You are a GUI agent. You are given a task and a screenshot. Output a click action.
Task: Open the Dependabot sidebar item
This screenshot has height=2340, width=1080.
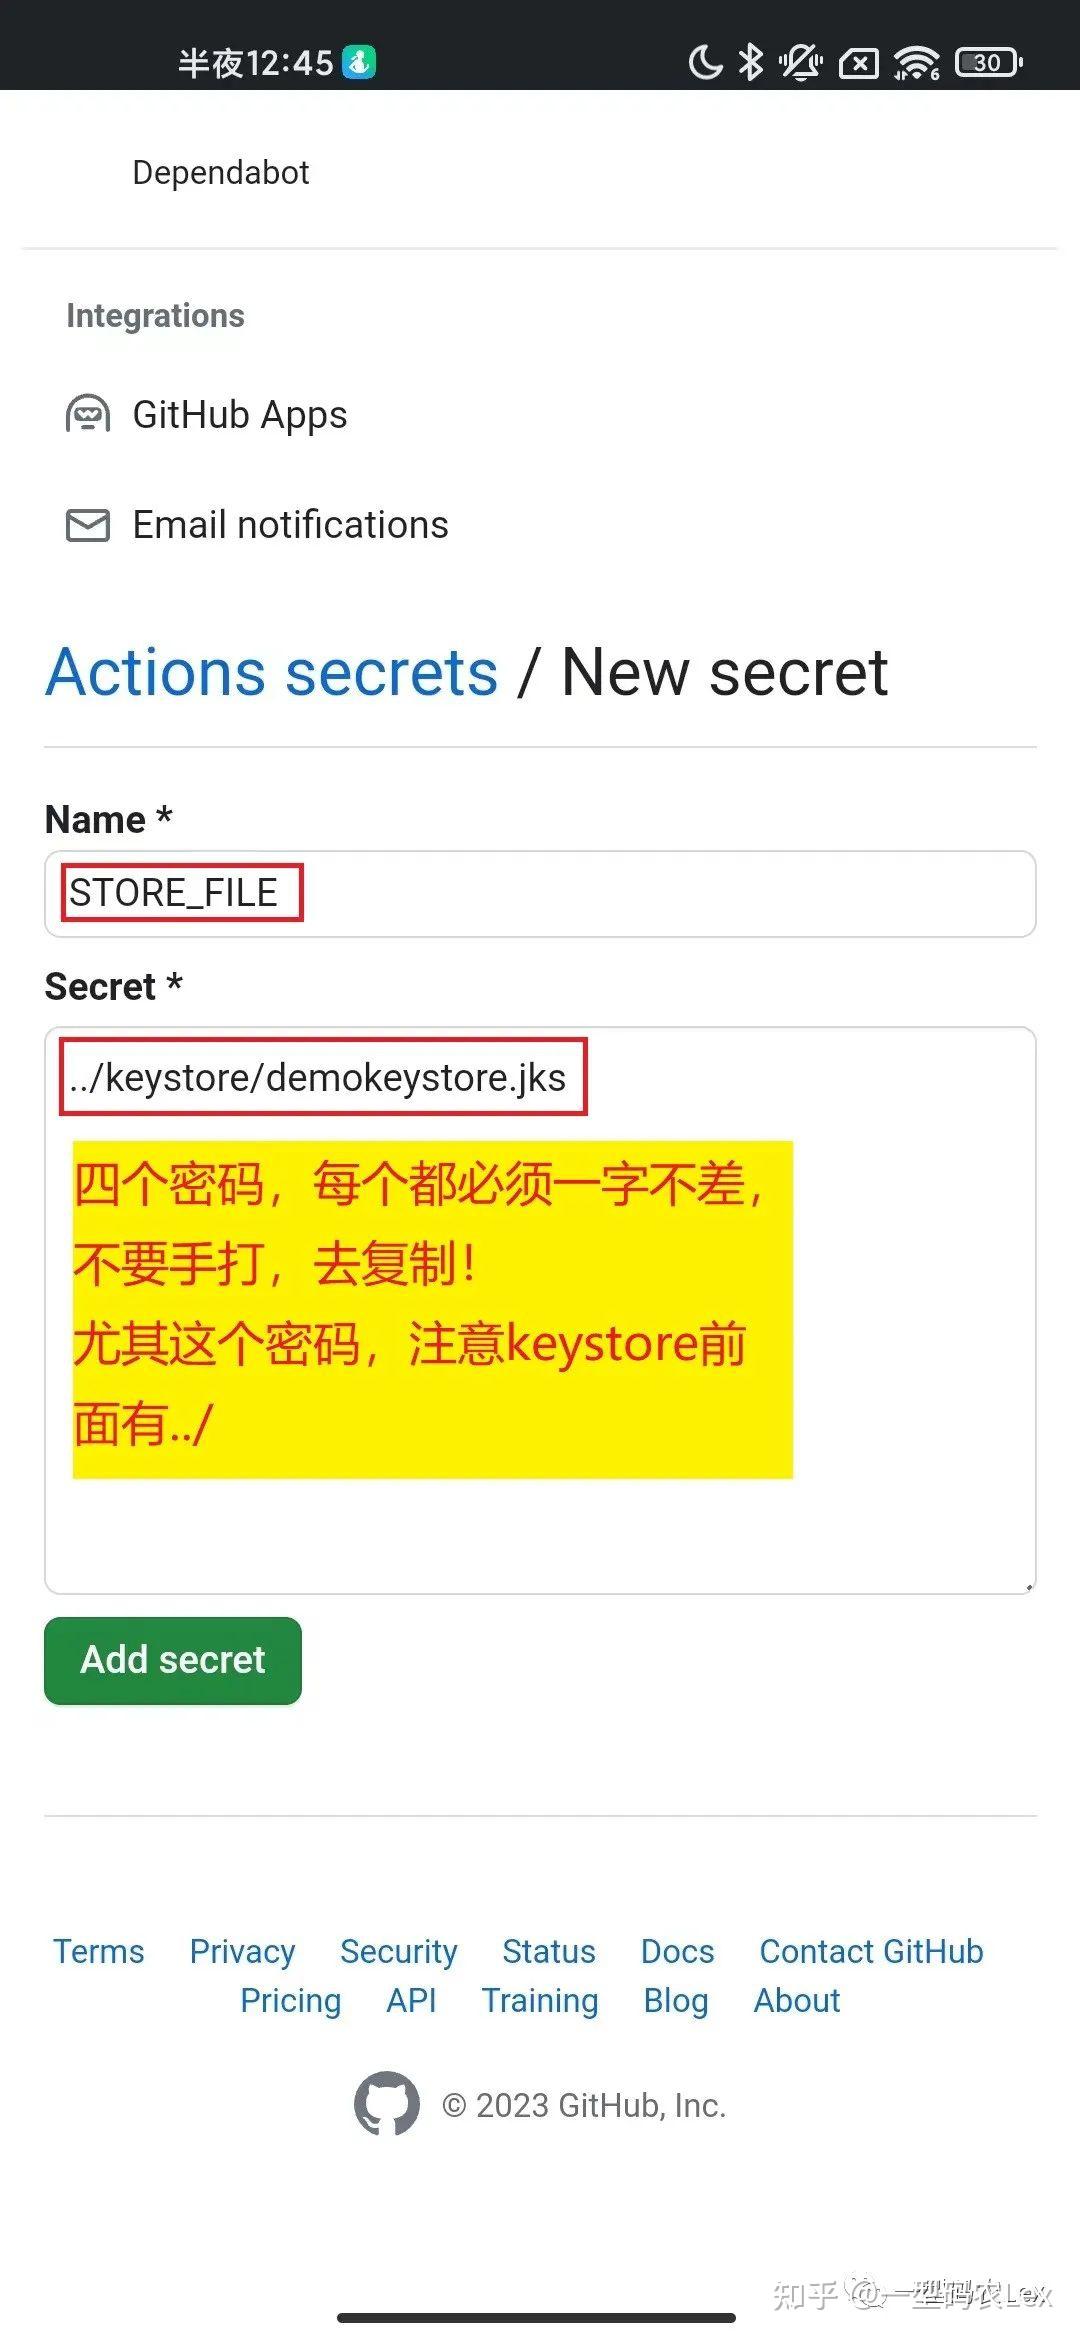[x=221, y=172]
